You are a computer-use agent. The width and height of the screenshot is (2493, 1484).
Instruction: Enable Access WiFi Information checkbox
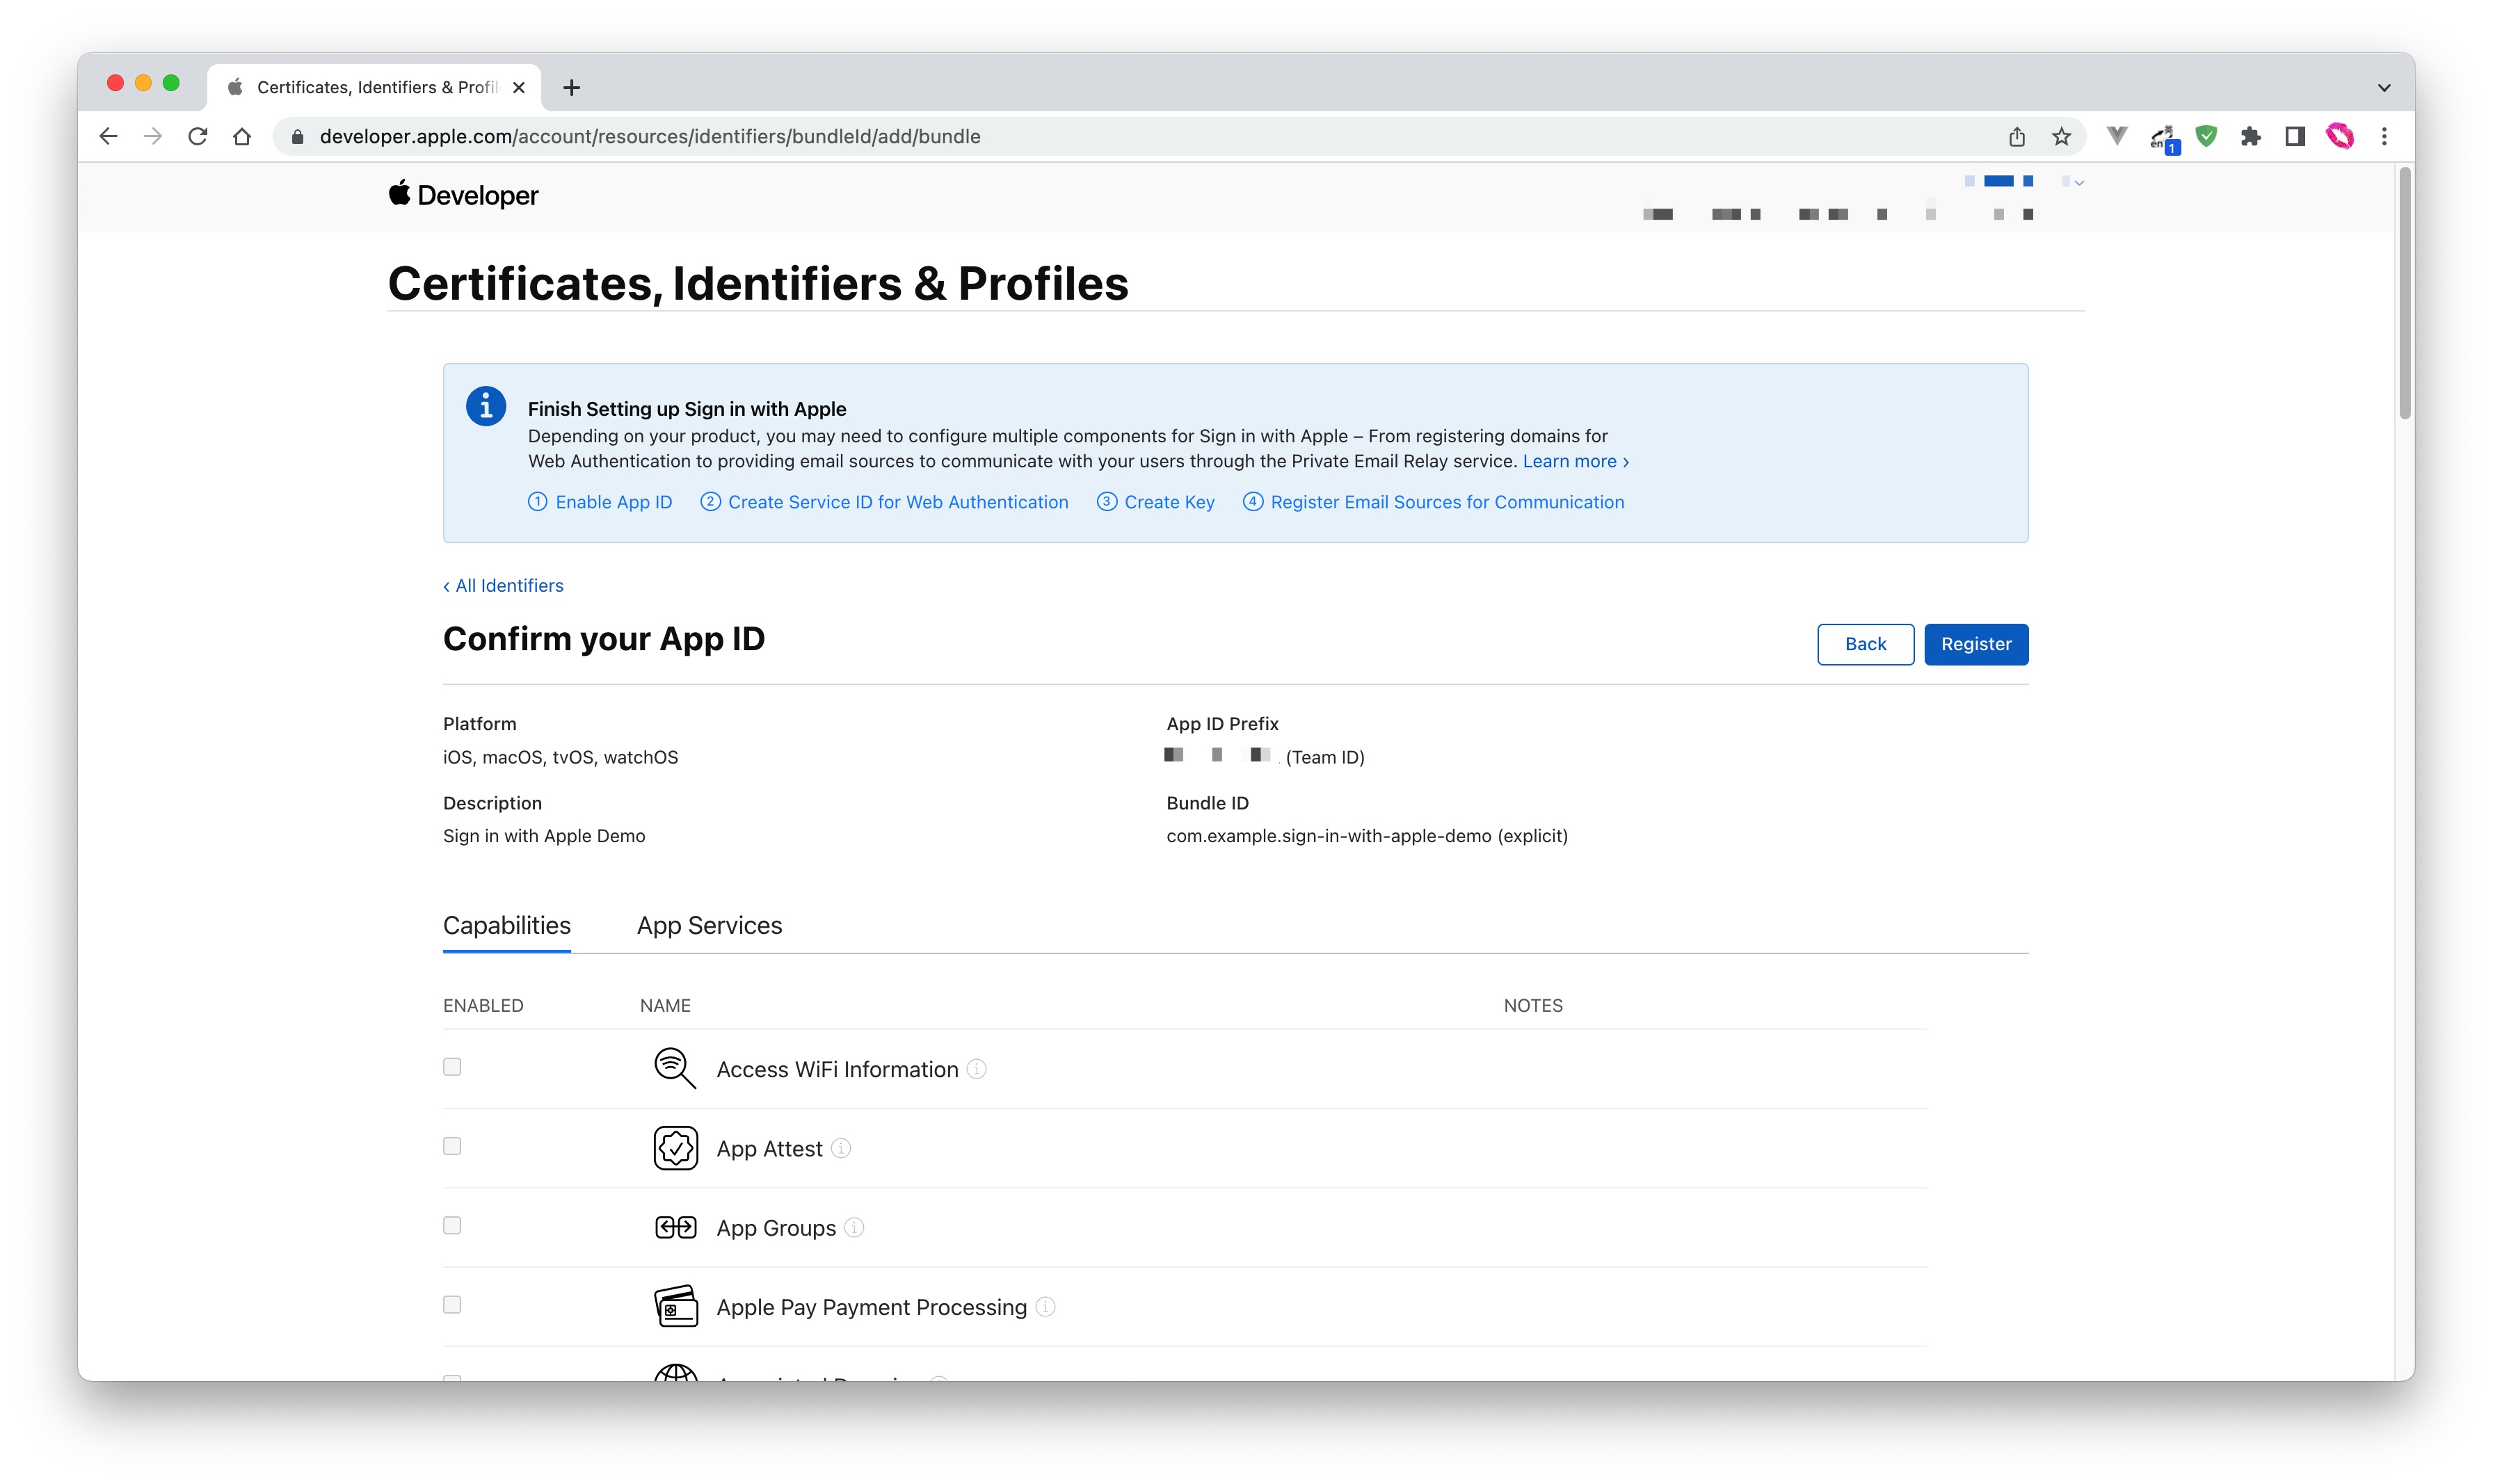pyautogui.click(x=452, y=1067)
